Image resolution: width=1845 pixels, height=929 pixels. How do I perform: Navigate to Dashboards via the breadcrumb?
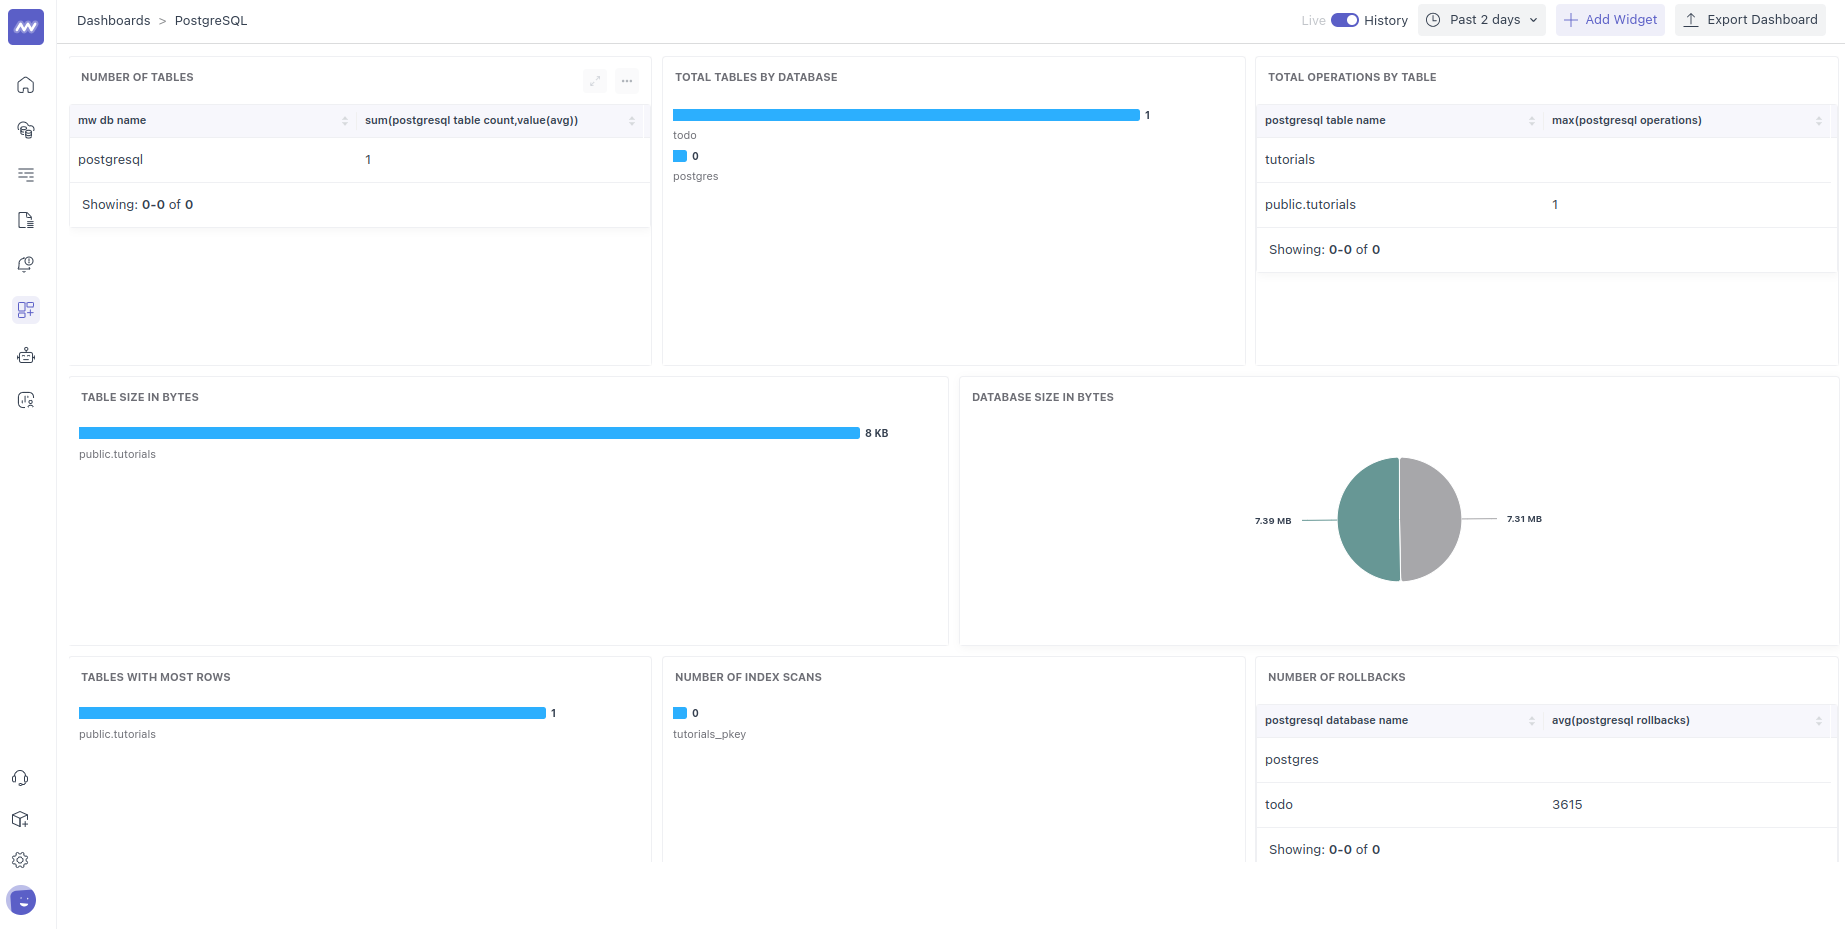point(113,20)
